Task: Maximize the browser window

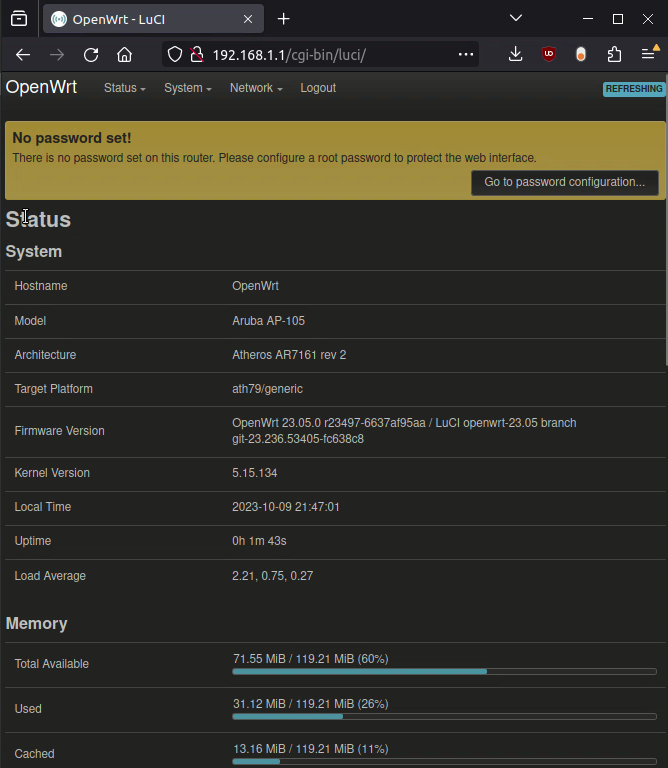Action: coord(618,19)
